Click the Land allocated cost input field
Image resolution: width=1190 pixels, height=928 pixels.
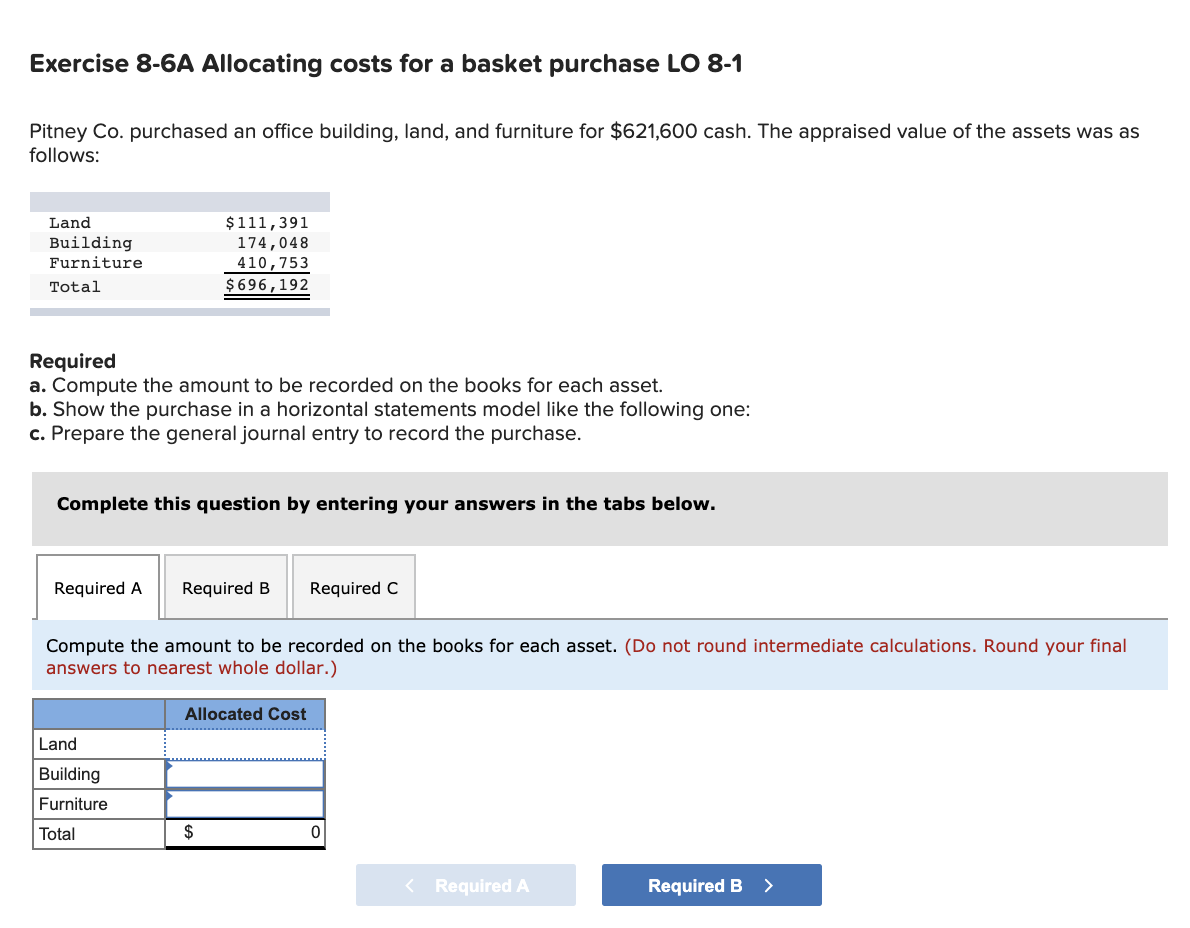[x=245, y=743]
